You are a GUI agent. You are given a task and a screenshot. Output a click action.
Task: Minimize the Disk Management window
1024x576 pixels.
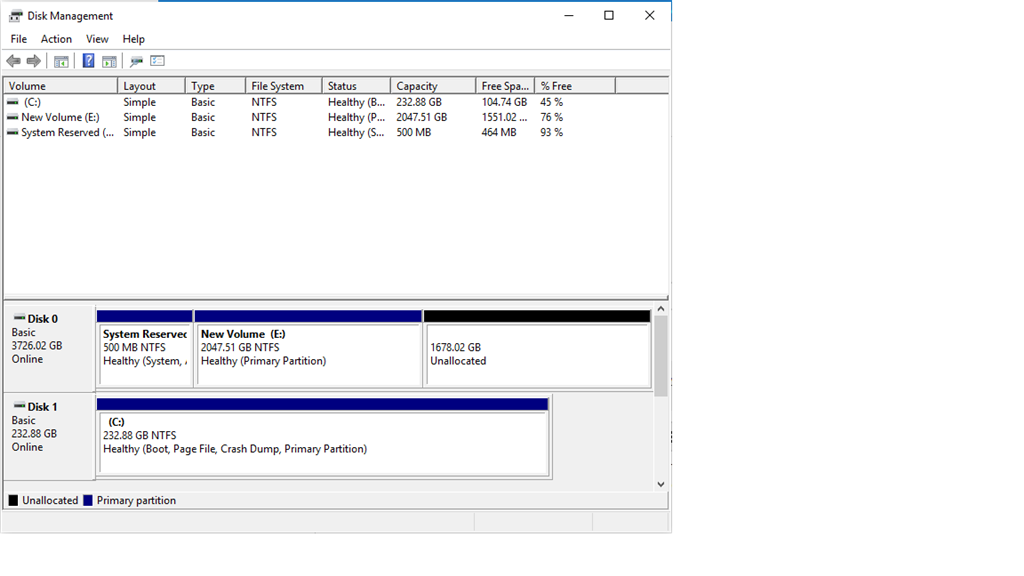[569, 16]
